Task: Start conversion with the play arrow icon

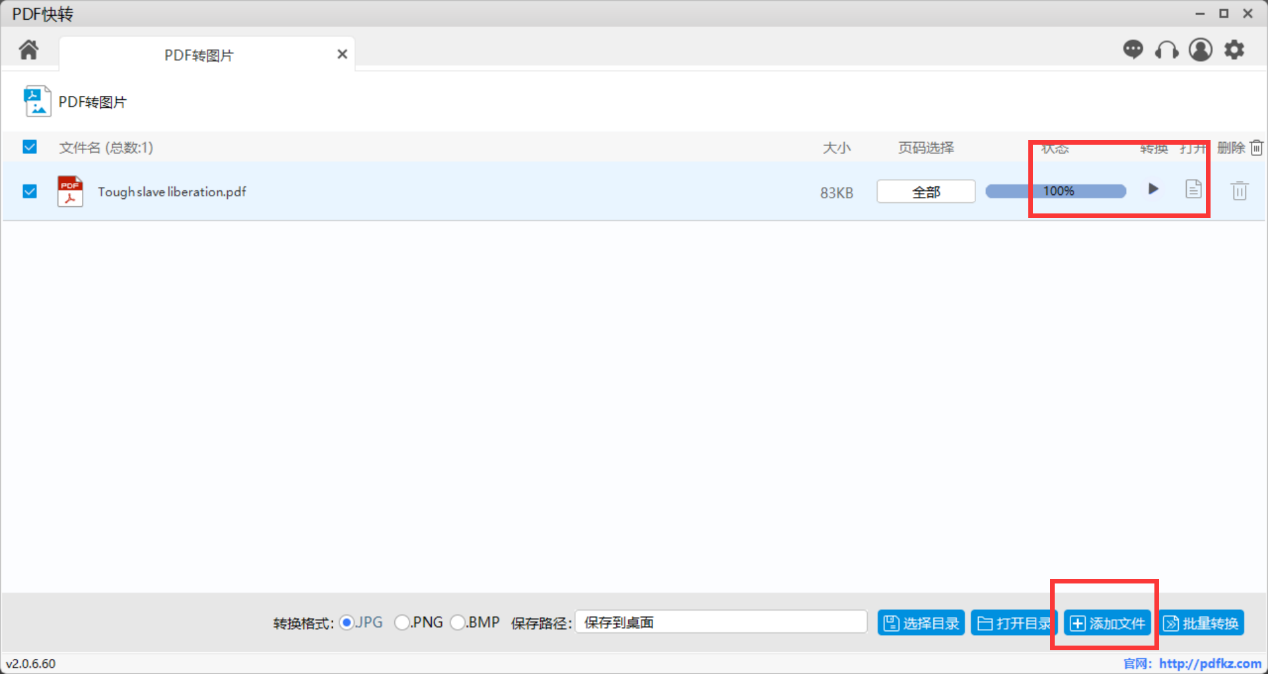Action: pyautogui.click(x=1153, y=189)
